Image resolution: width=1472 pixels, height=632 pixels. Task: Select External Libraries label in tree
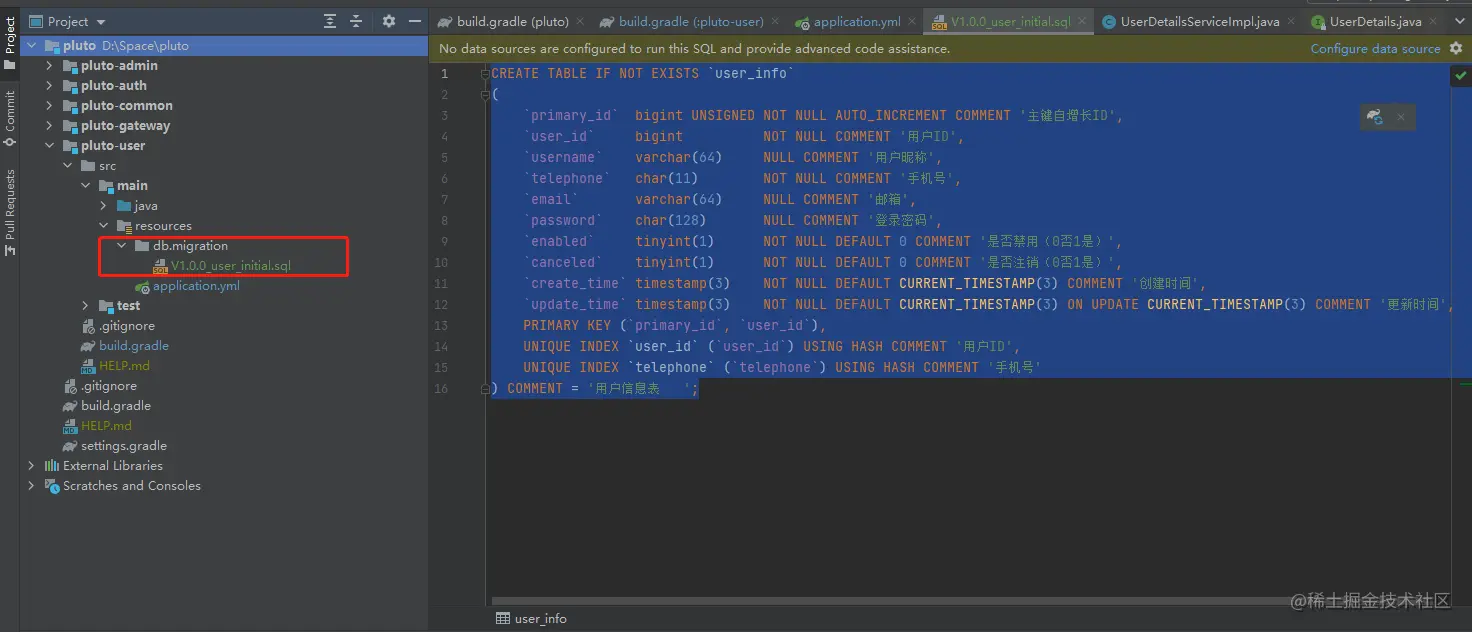pos(112,465)
